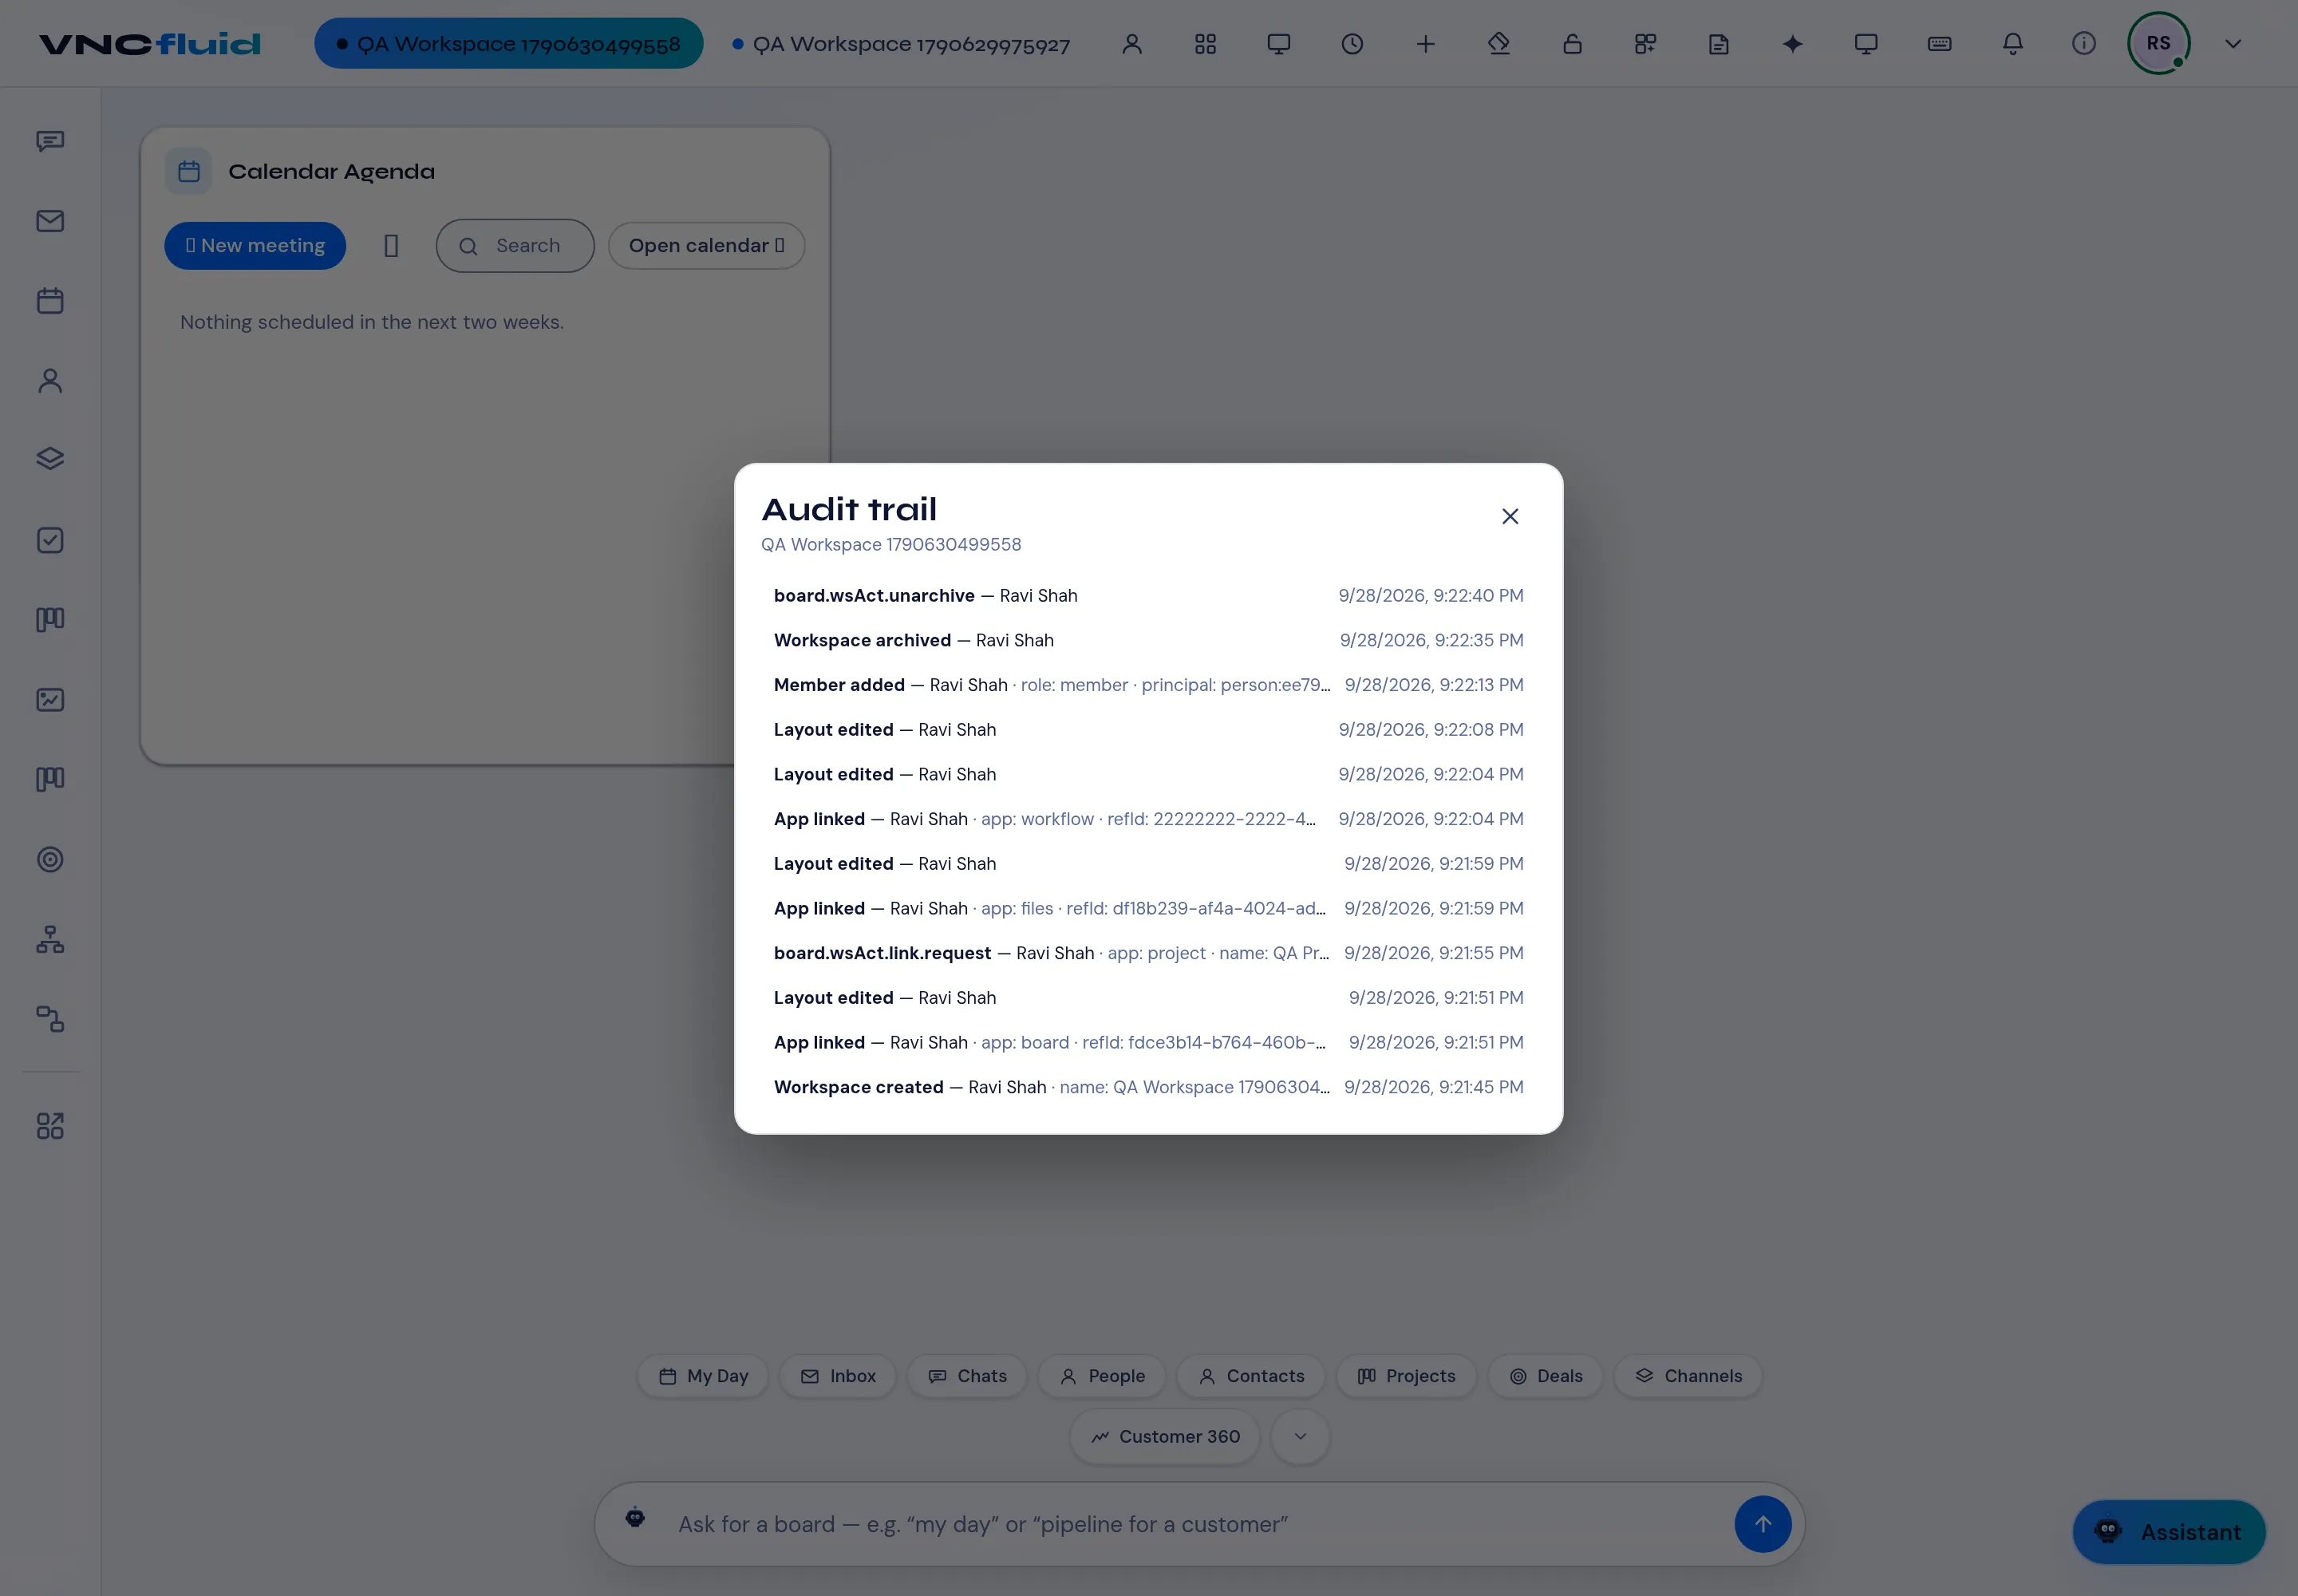Open the workflow connector icon in sidebar

50,1019
